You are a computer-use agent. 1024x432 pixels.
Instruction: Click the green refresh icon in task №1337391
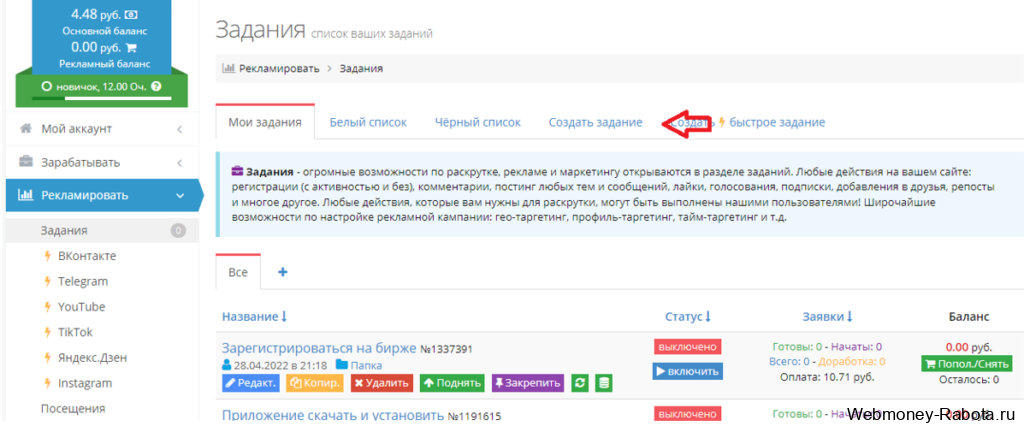coord(580,383)
